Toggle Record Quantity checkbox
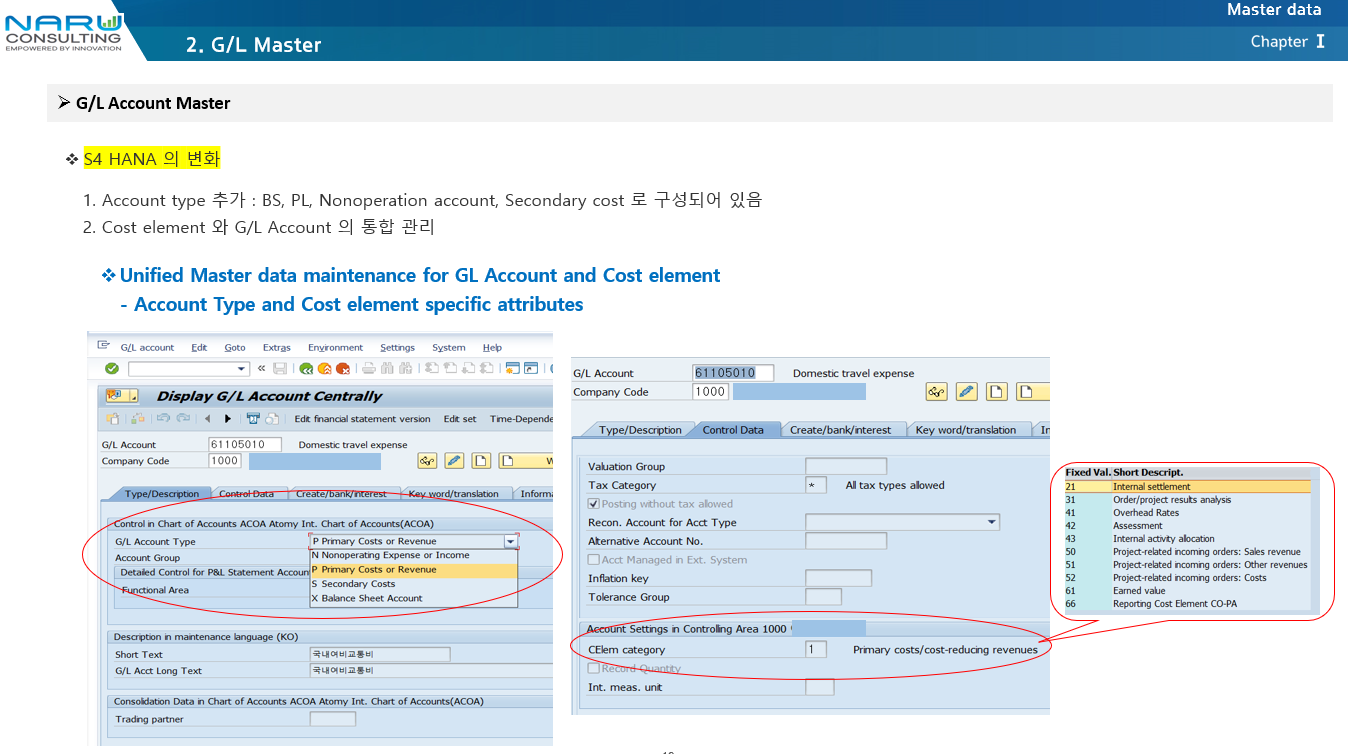This screenshot has width=1348, height=754. point(594,668)
